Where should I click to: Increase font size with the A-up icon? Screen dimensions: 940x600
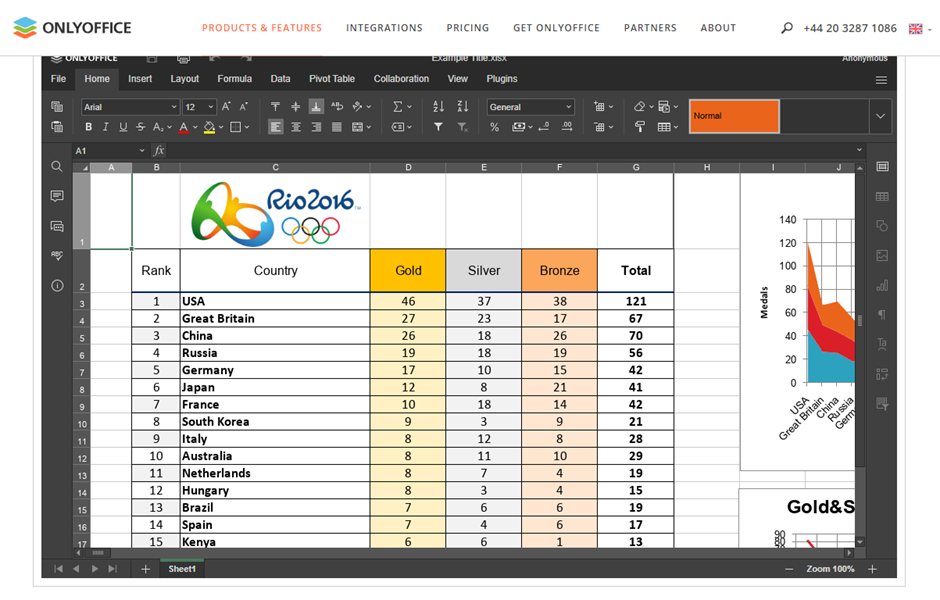tap(226, 107)
